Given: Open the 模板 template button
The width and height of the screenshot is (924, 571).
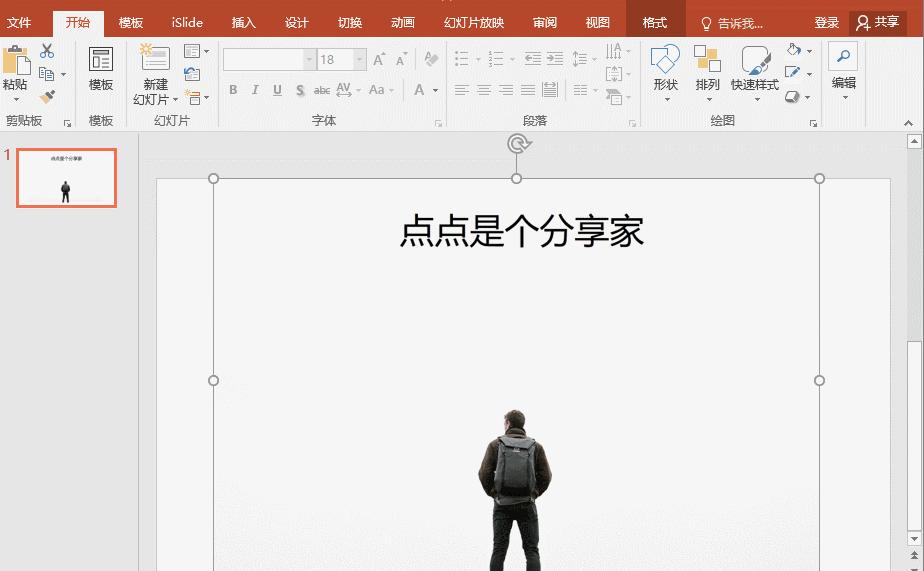Looking at the screenshot, I should (101, 69).
